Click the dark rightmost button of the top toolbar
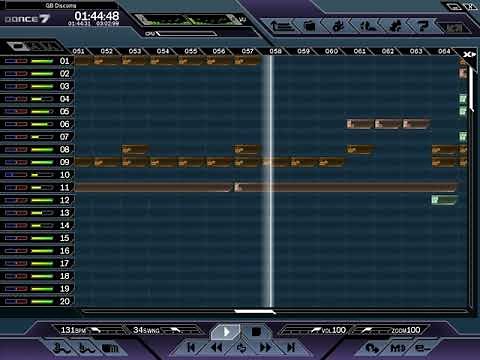Screen dimensions: 480x360 click(x=453, y=28)
